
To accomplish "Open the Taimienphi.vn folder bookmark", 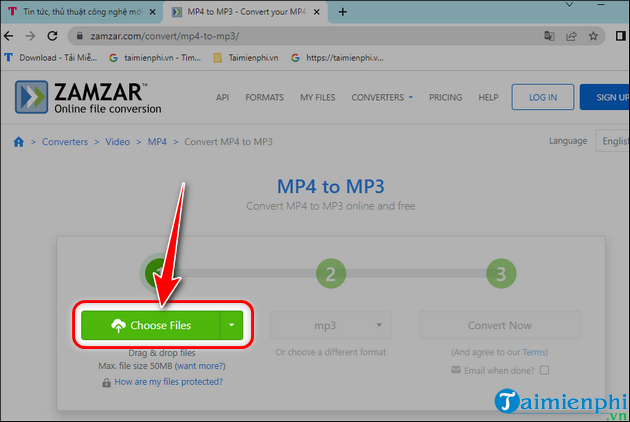I will coord(246,58).
